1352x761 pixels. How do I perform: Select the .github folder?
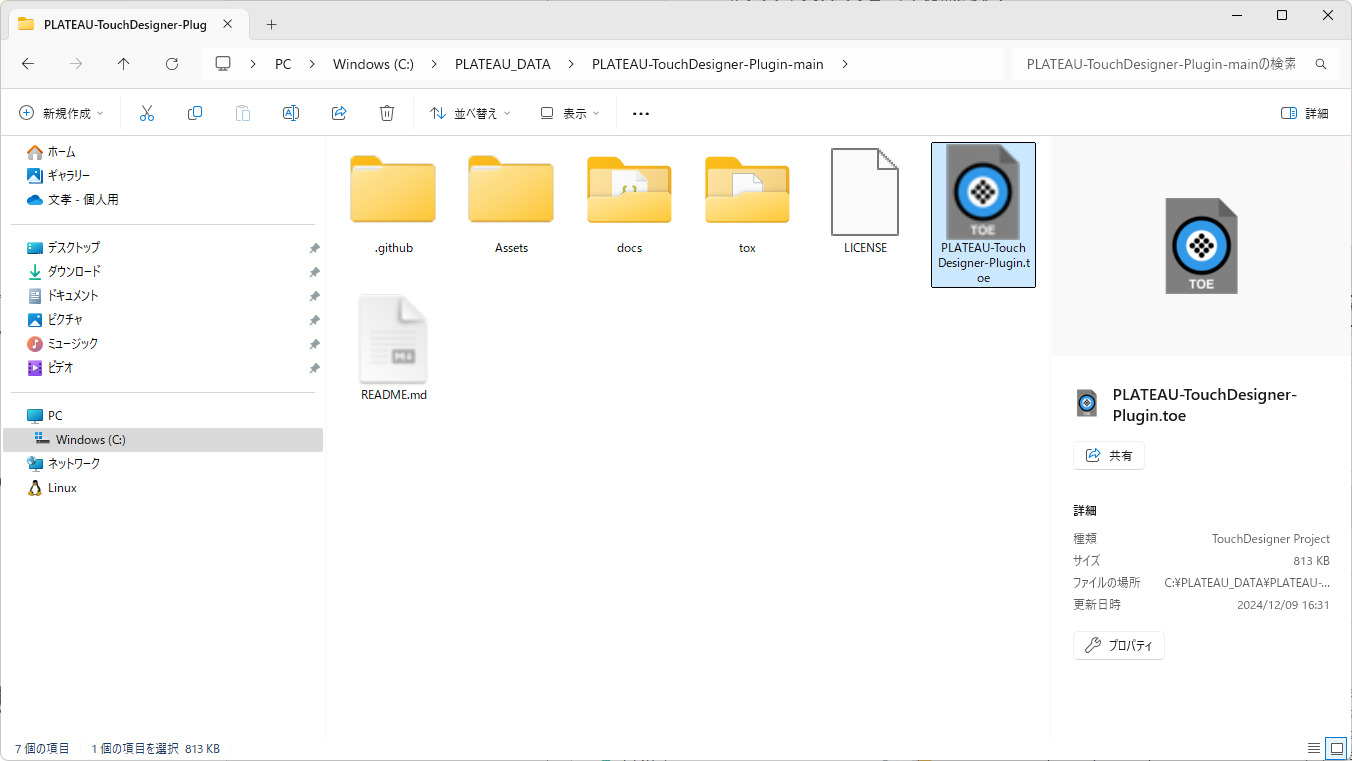click(393, 203)
